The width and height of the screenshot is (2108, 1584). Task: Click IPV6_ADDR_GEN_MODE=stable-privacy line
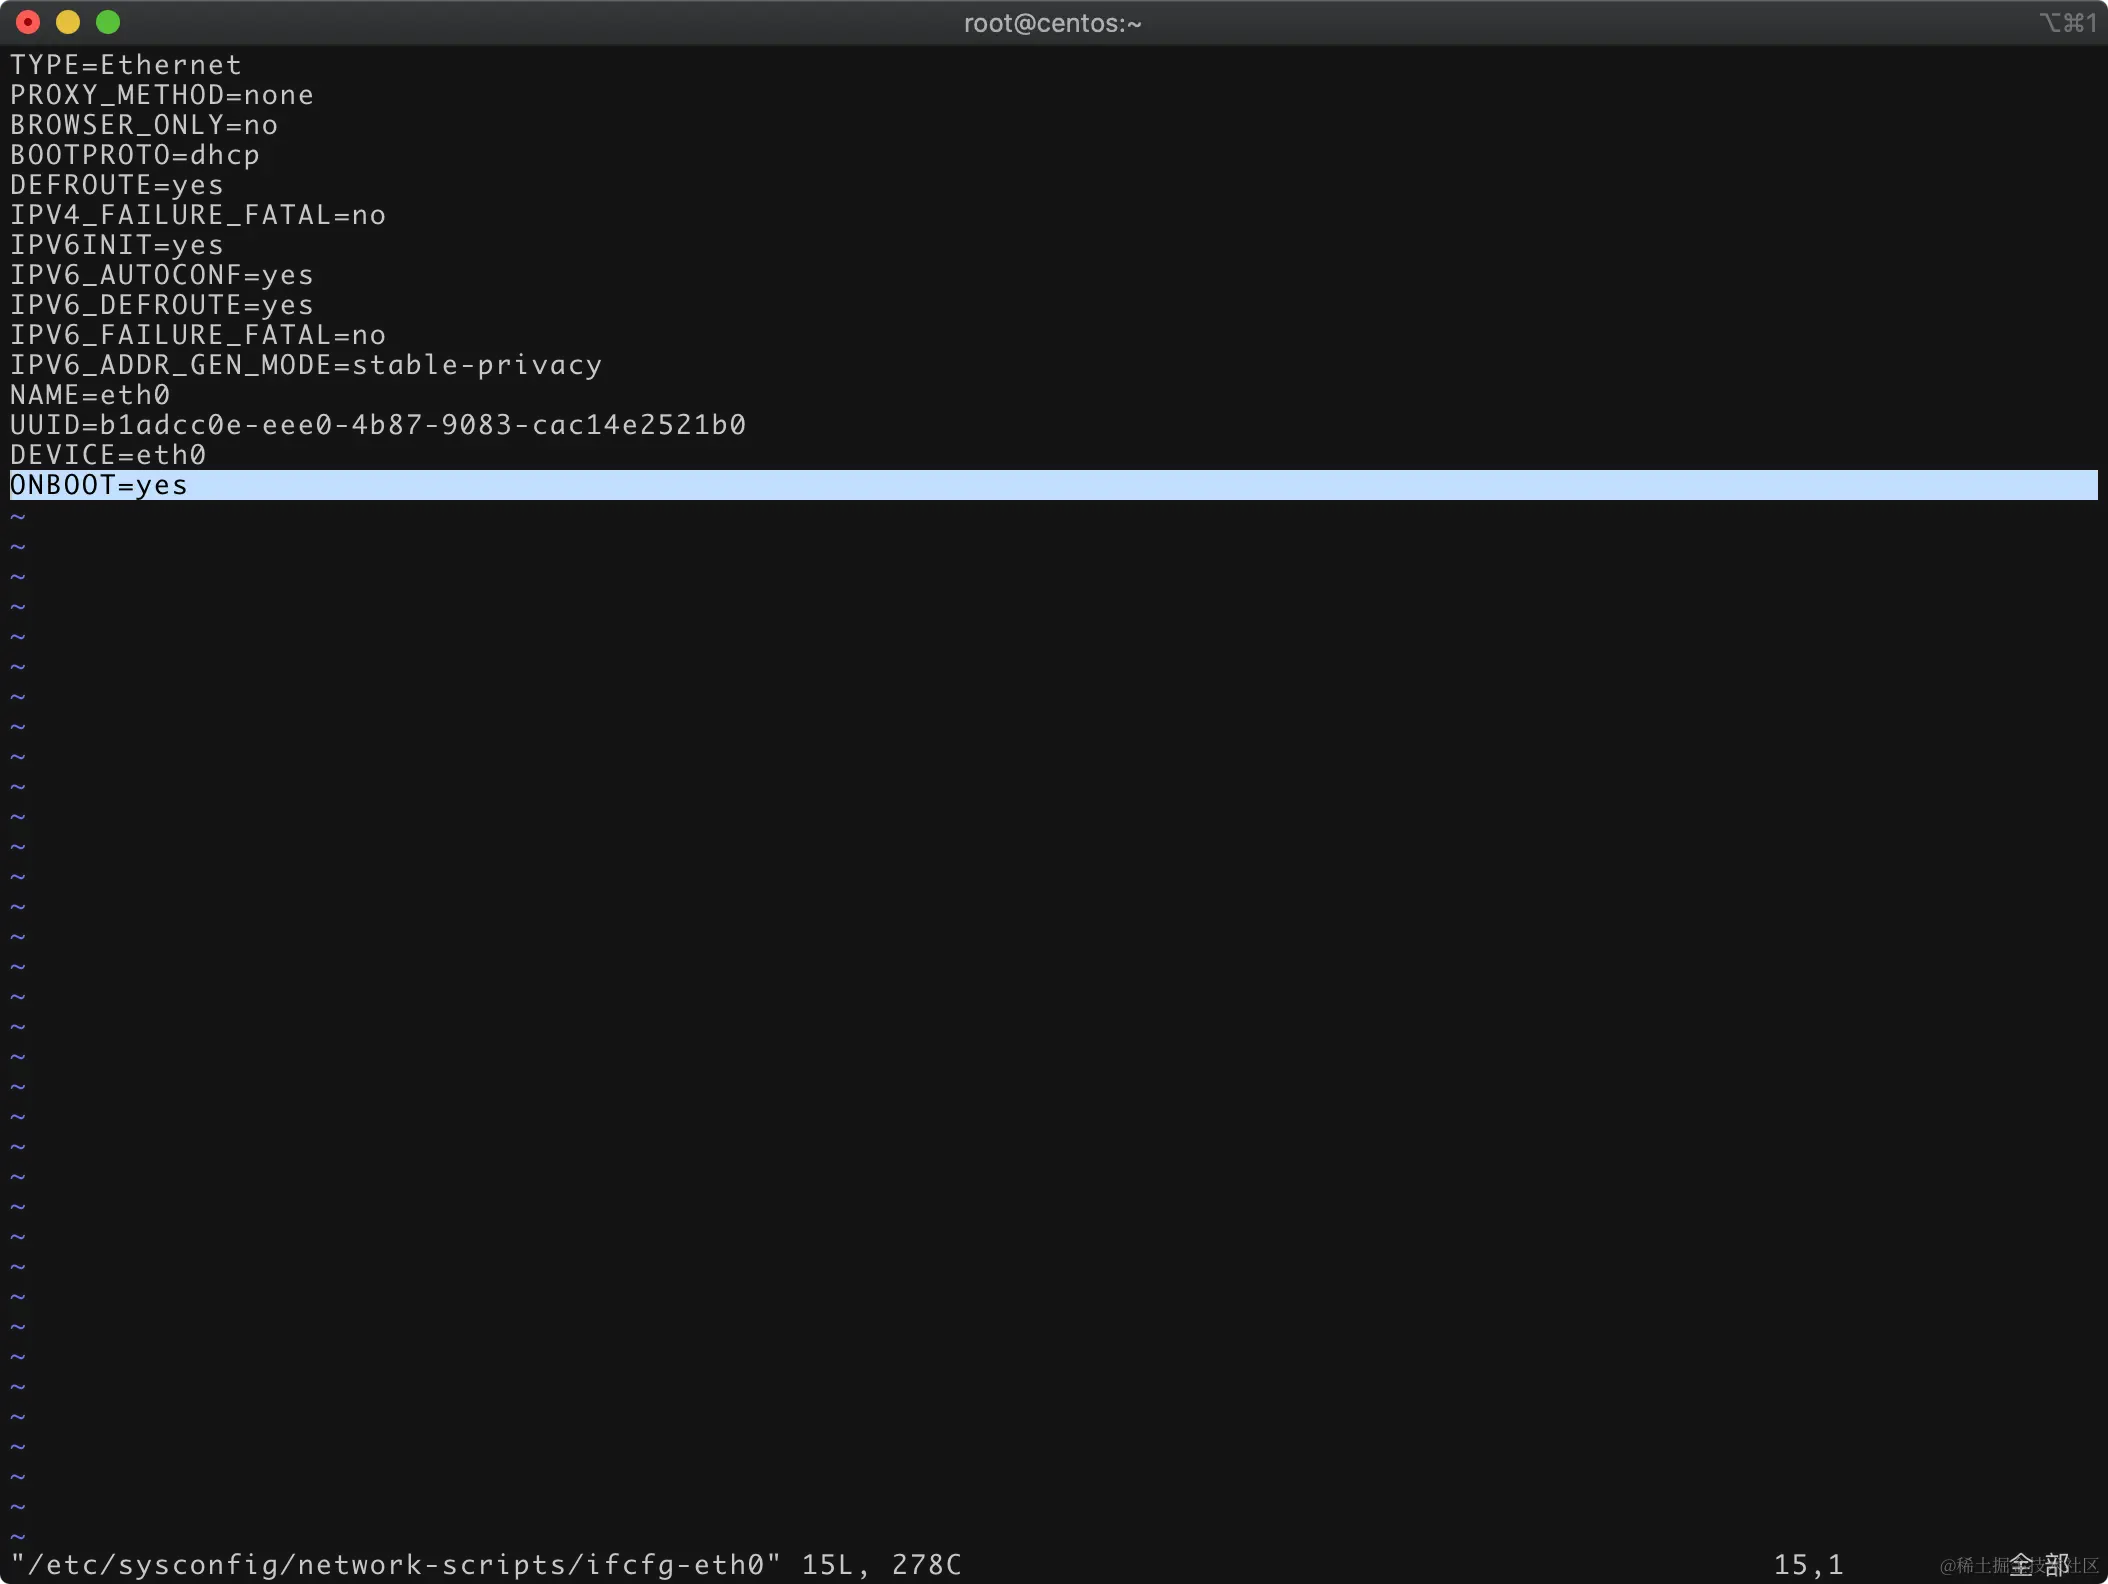(306, 366)
